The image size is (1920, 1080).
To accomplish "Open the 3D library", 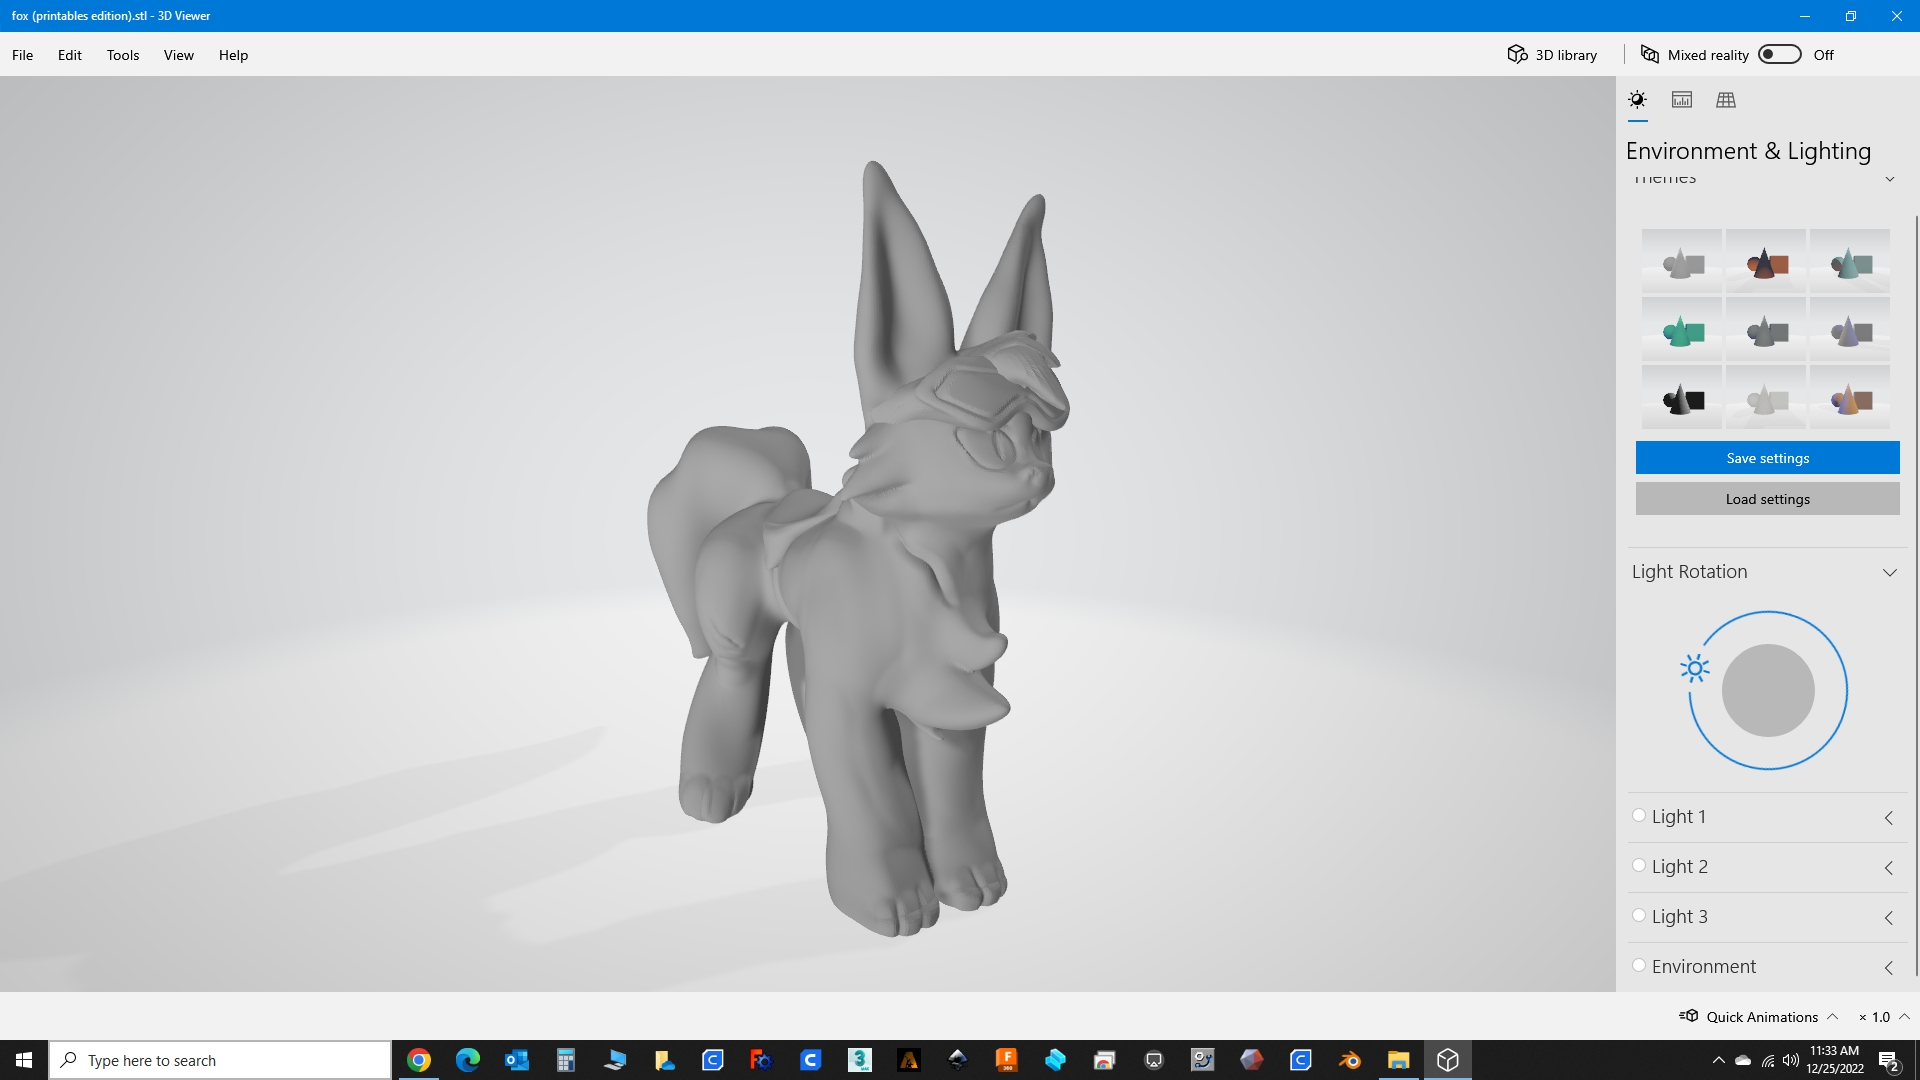I will [1552, 55].
